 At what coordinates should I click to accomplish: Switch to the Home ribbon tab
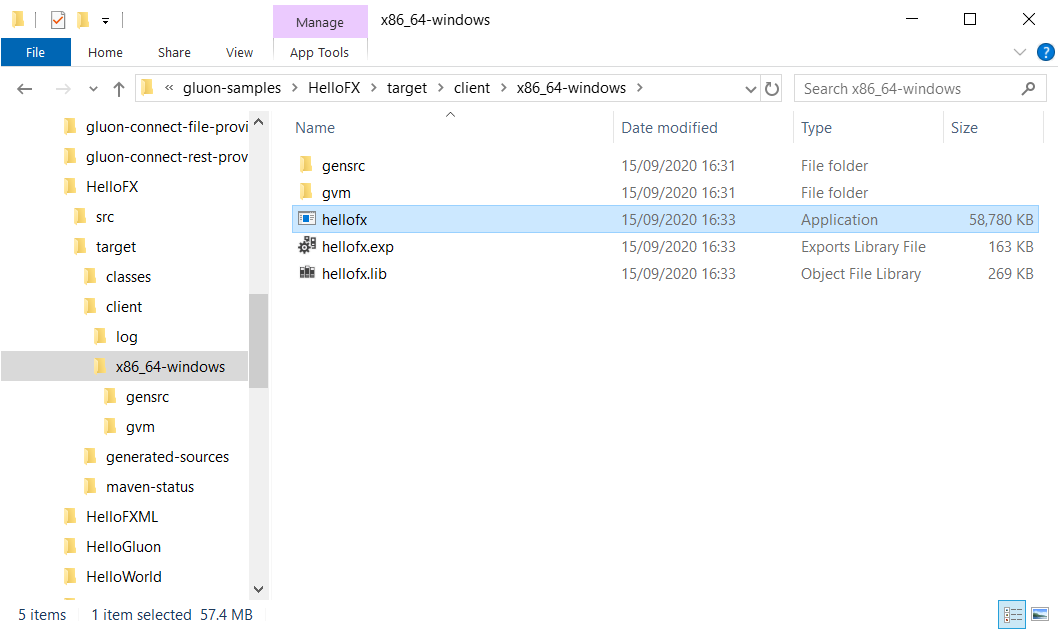tap(105, 52)
